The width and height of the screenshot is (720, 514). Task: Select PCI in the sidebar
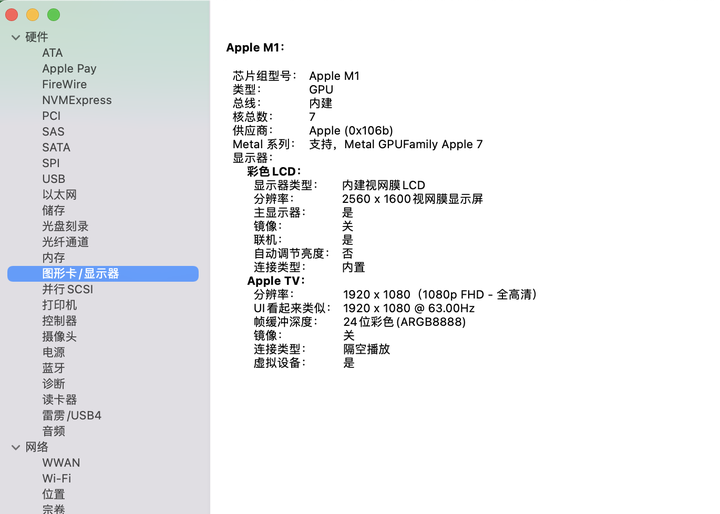click(51, 116)
